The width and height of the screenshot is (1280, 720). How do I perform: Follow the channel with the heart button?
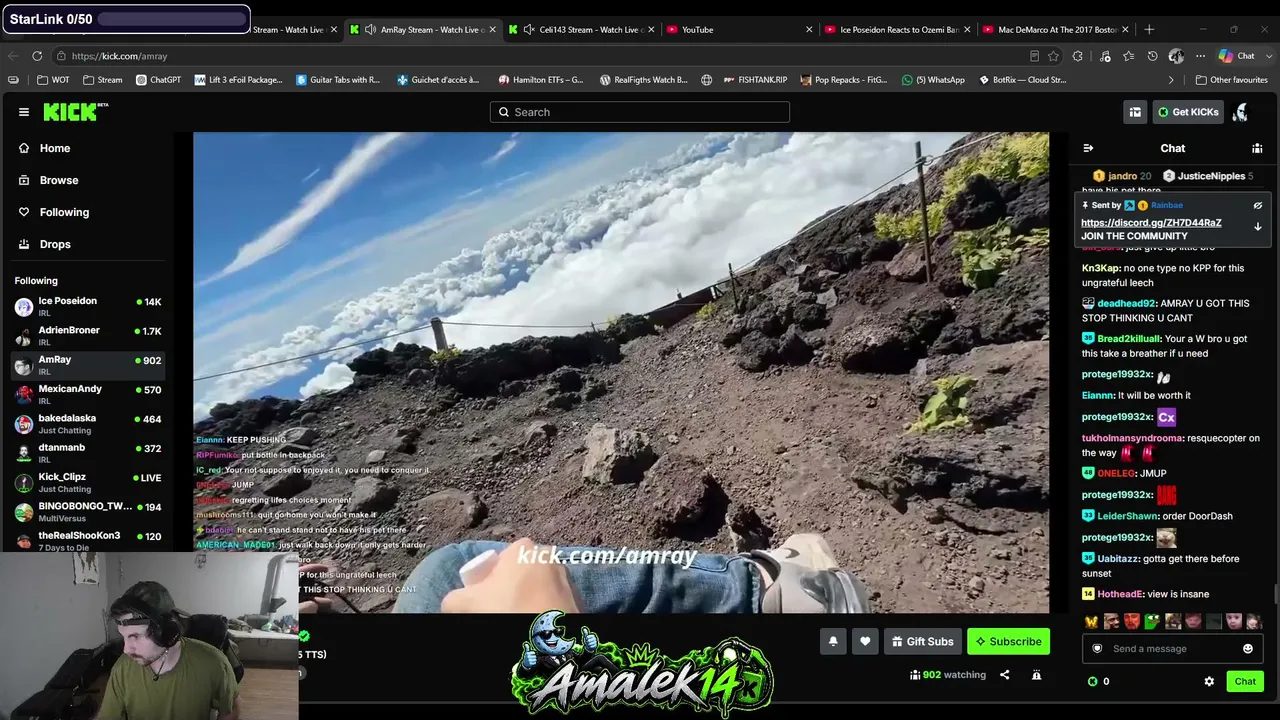tap(865, 641)
